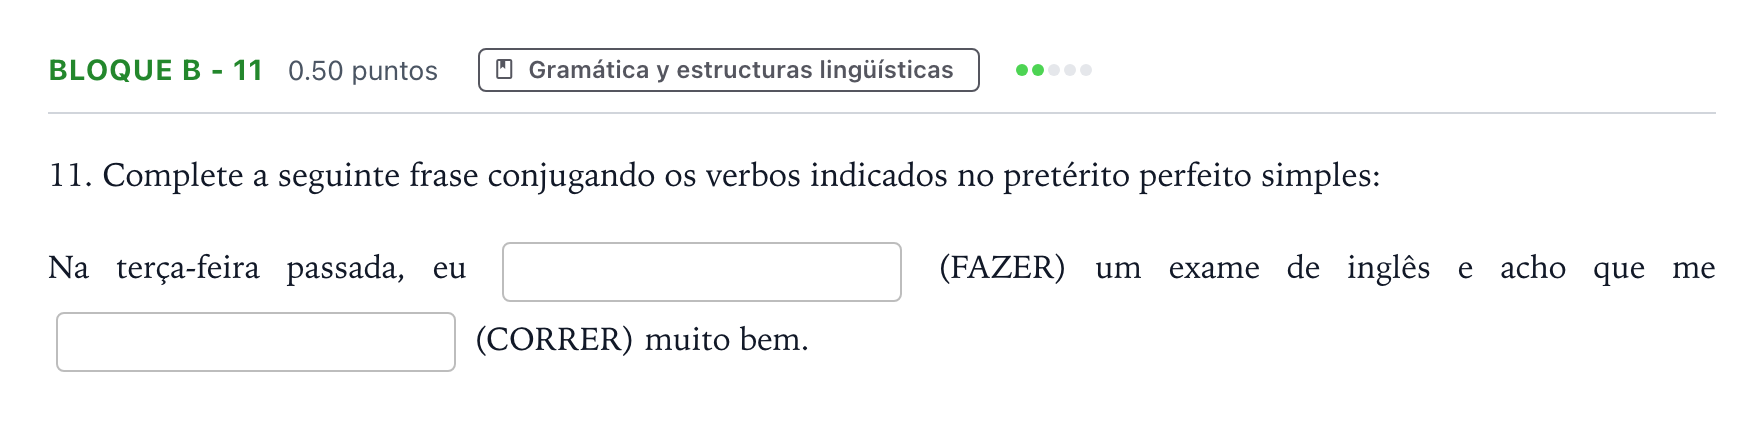Click the words 'muito bem.'

[x=726, y=340]
